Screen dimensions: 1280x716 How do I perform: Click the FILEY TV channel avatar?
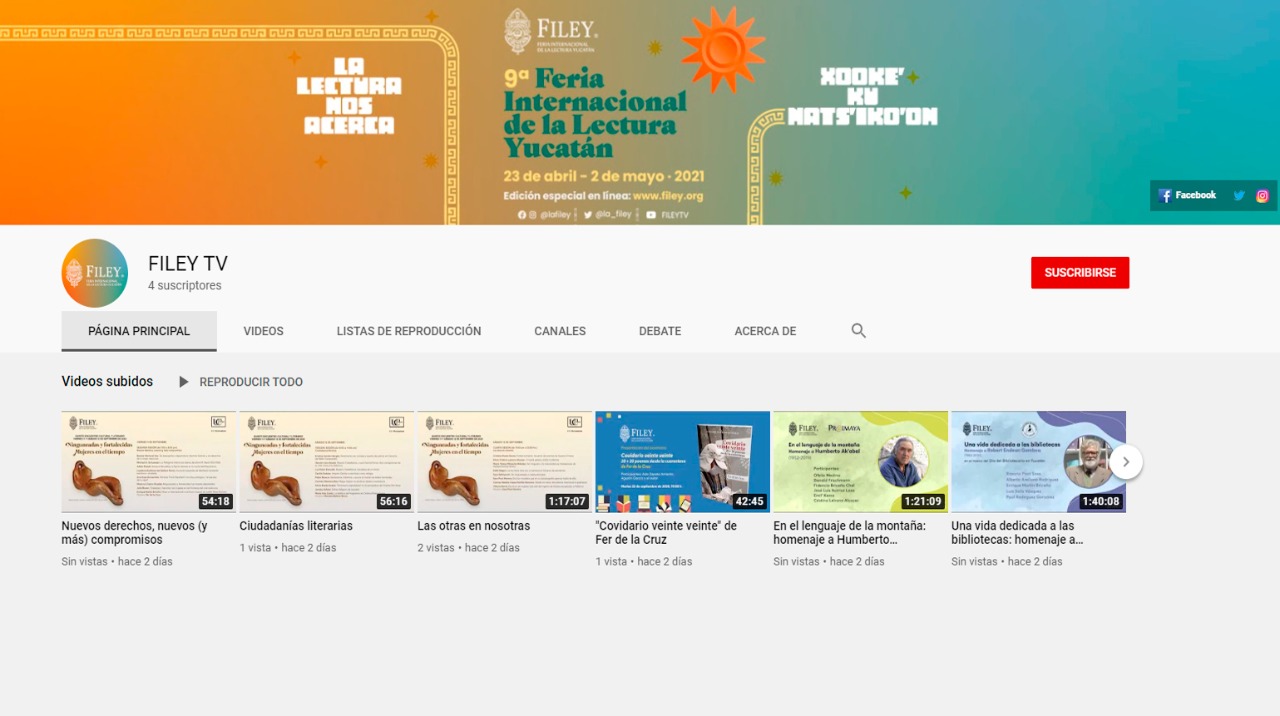pos(95,272)
